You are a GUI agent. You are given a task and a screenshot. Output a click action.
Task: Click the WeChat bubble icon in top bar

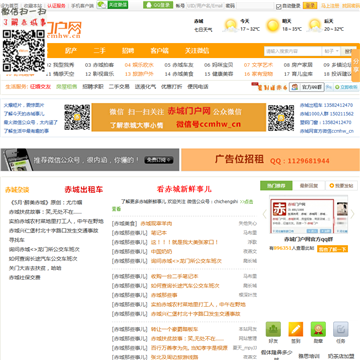pos(102,5)
